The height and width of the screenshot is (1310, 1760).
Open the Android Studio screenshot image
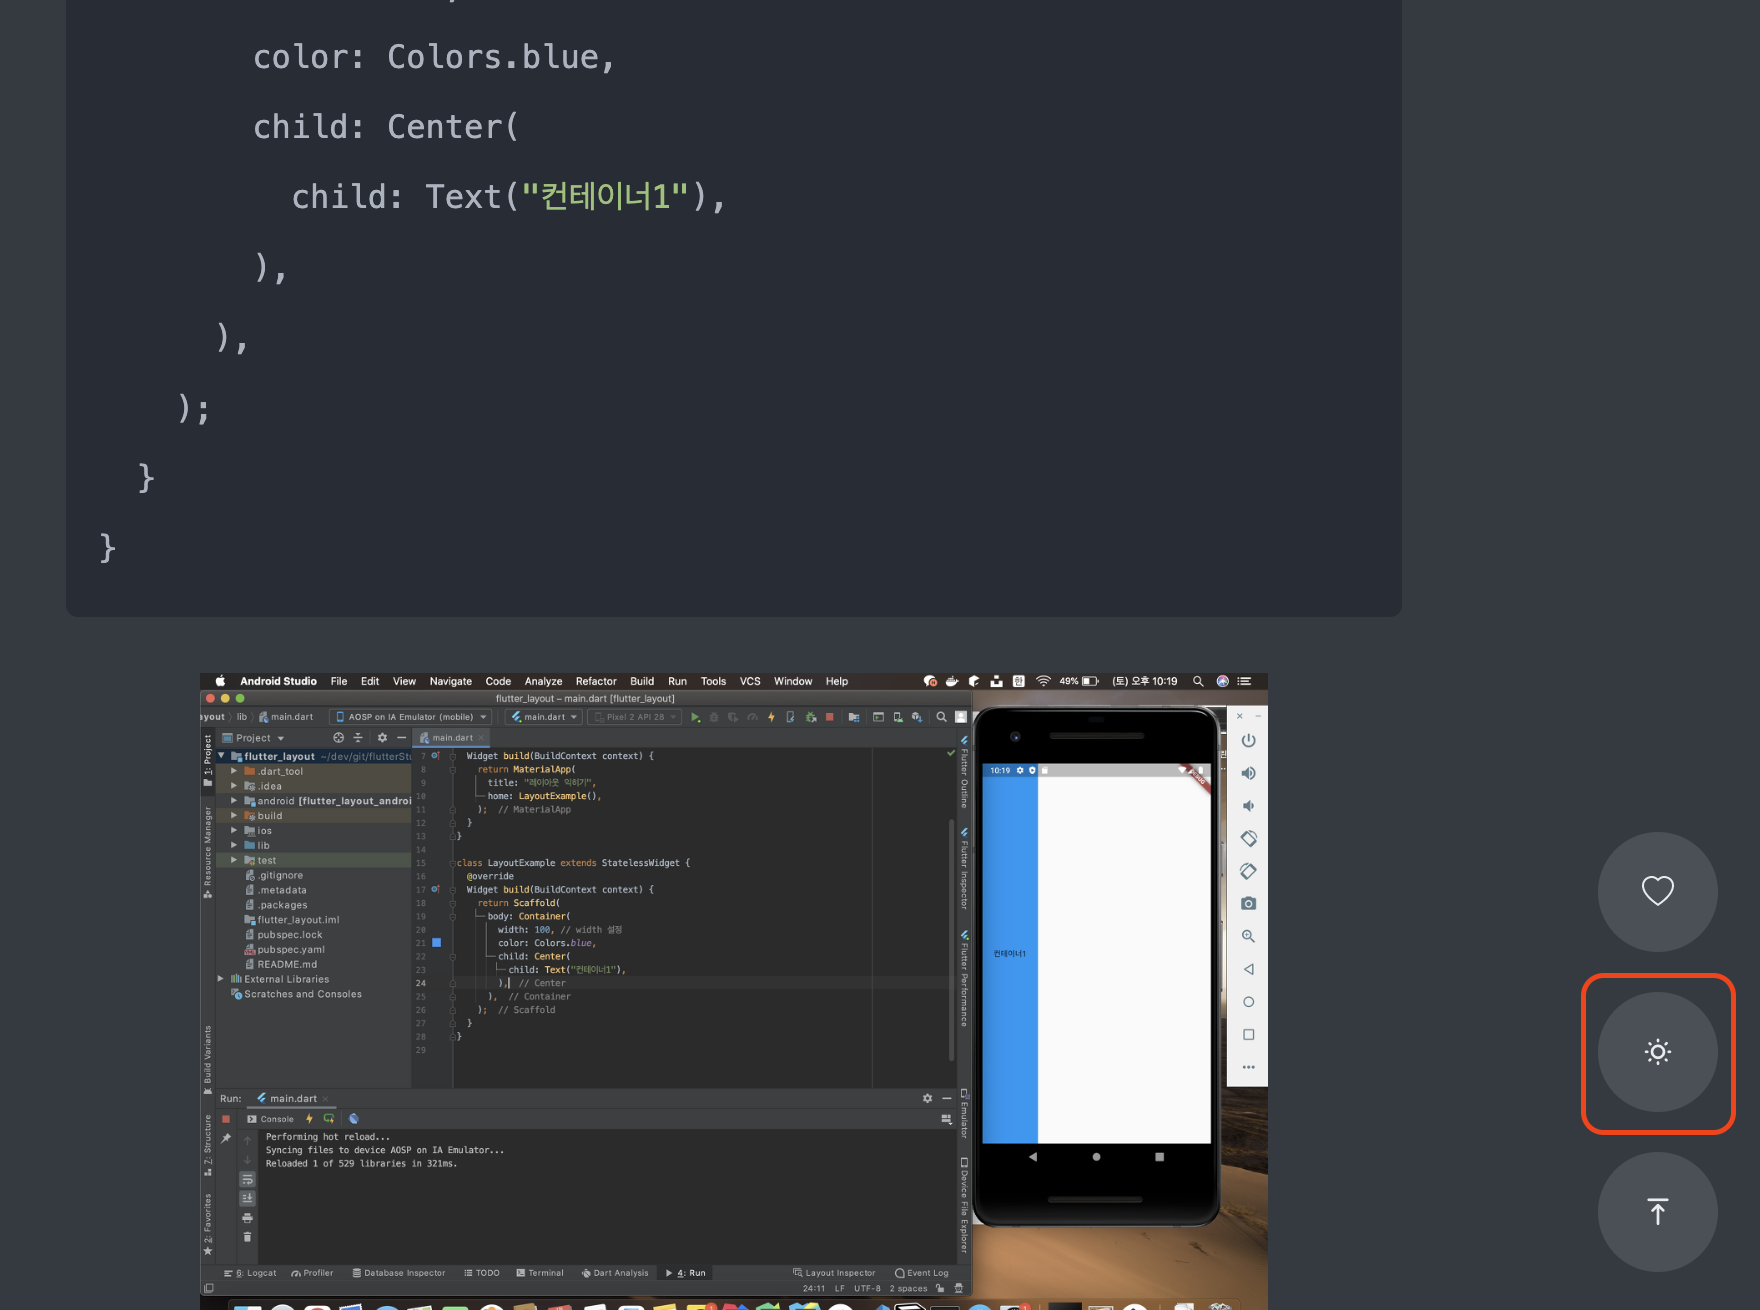734,991
